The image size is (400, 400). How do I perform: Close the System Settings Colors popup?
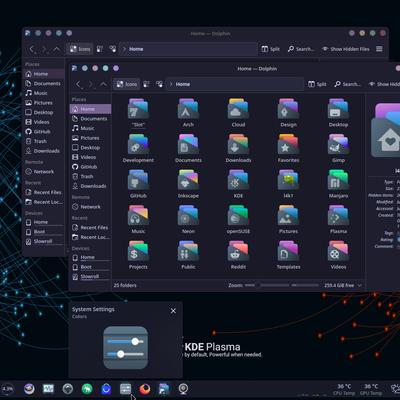(173, 311)
